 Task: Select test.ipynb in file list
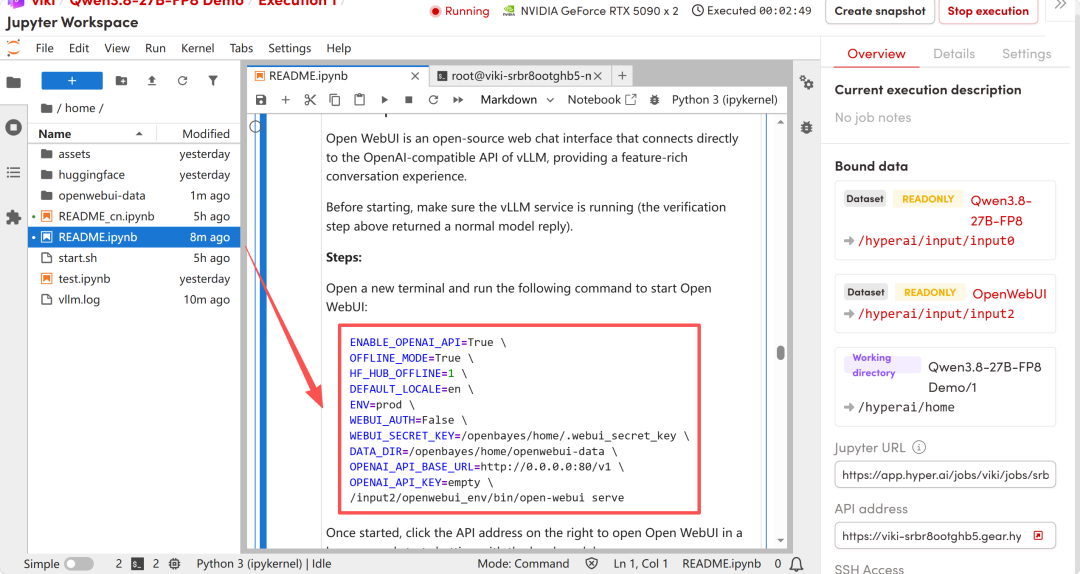coord(134,278)
